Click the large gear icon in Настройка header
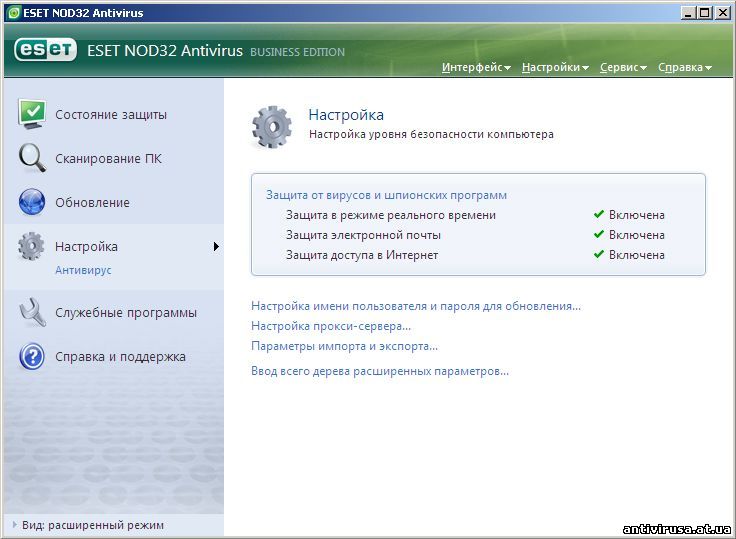 (272, 125)
